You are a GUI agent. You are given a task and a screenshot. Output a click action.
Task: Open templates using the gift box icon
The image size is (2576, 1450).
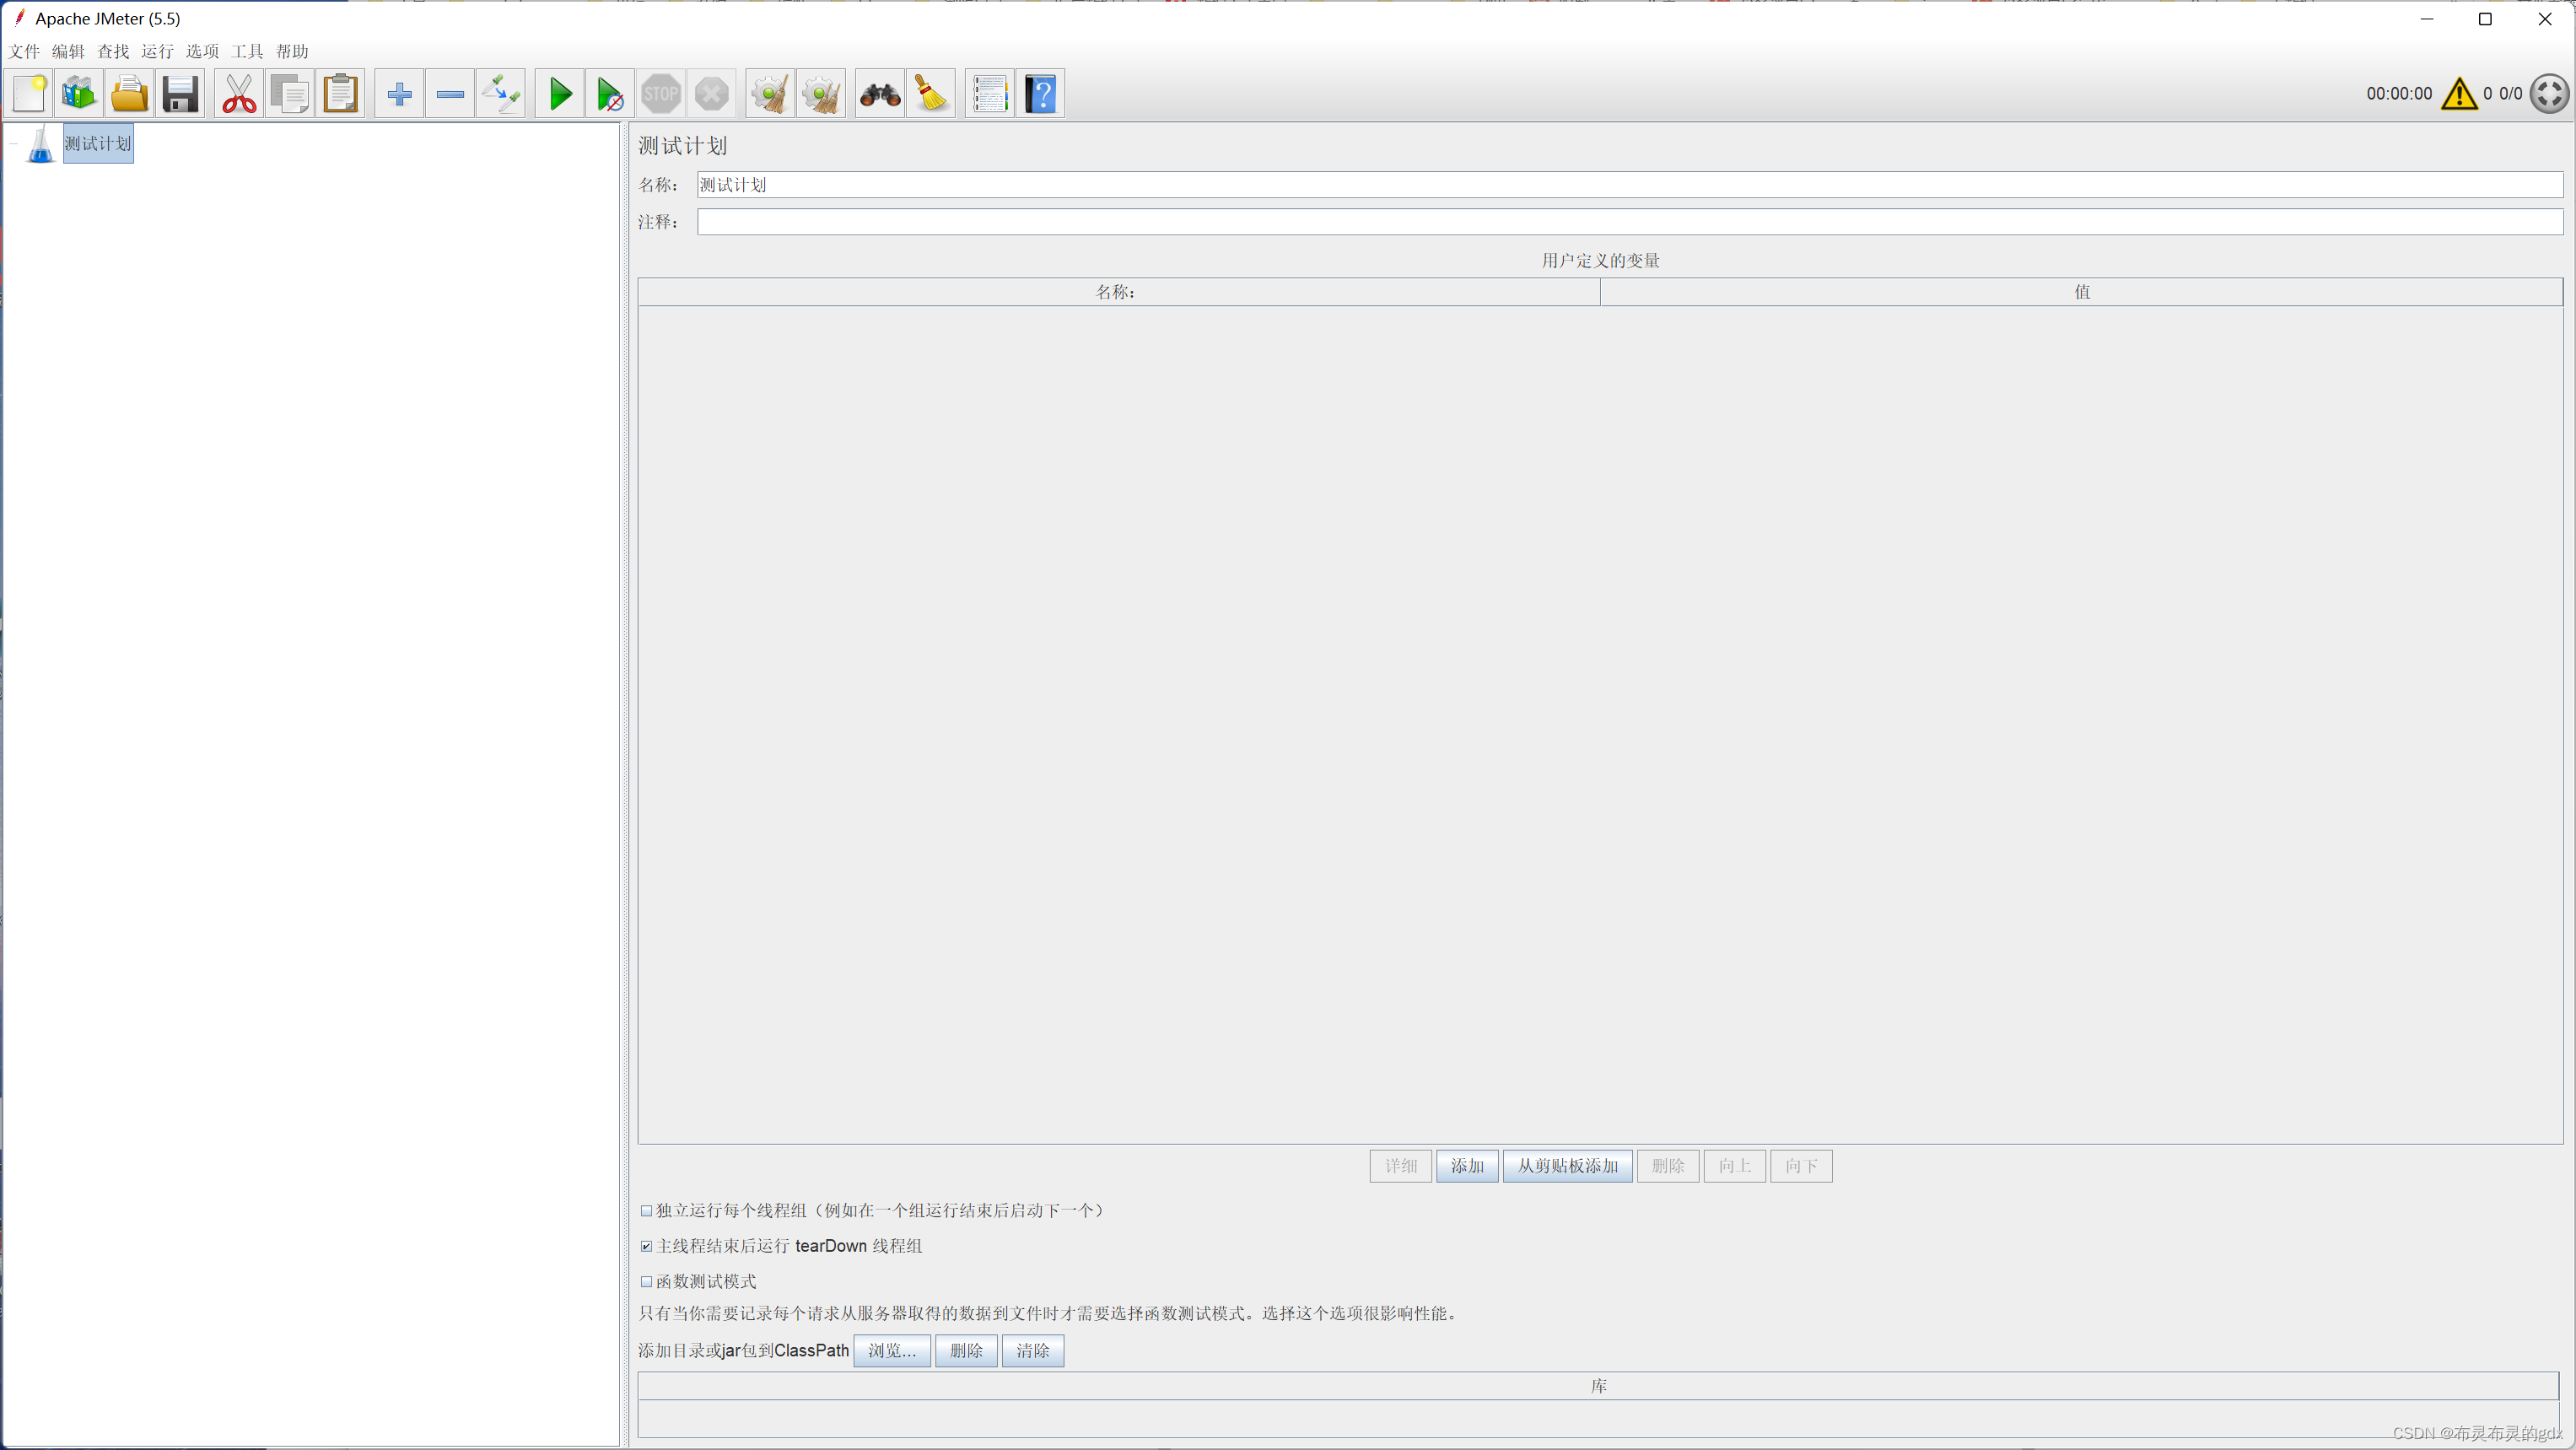coord(78,93)
